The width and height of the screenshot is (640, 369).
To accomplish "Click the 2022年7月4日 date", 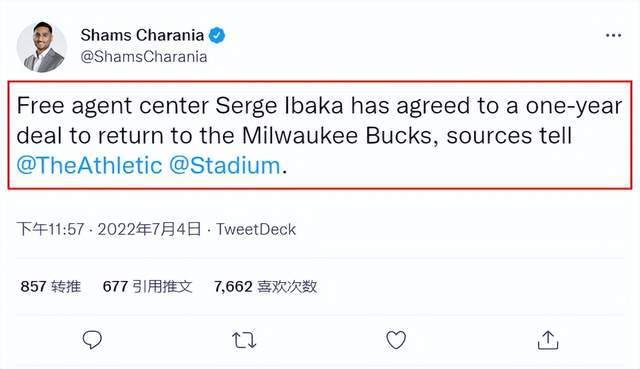I will tap(149, 229).
